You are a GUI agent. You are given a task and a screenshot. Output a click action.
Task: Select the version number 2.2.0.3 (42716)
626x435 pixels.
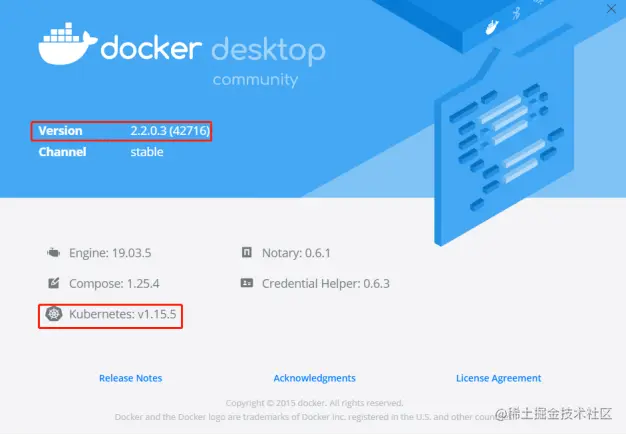(x=170, y=130)
